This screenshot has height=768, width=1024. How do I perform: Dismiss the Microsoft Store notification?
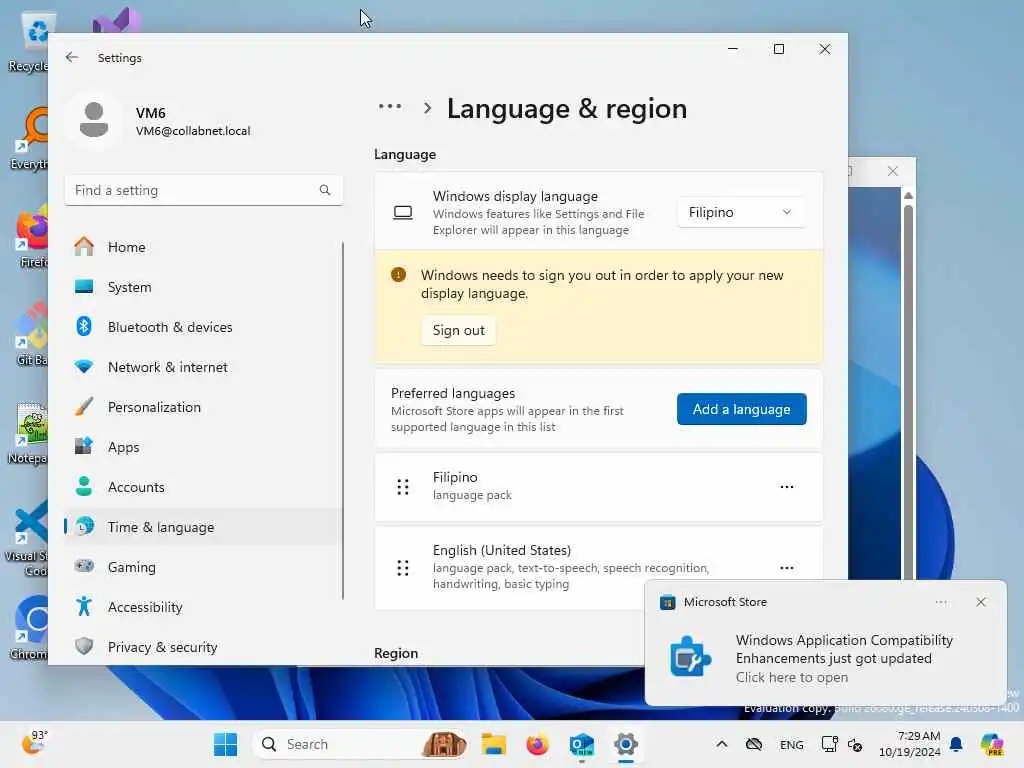[x=980, y=602]
